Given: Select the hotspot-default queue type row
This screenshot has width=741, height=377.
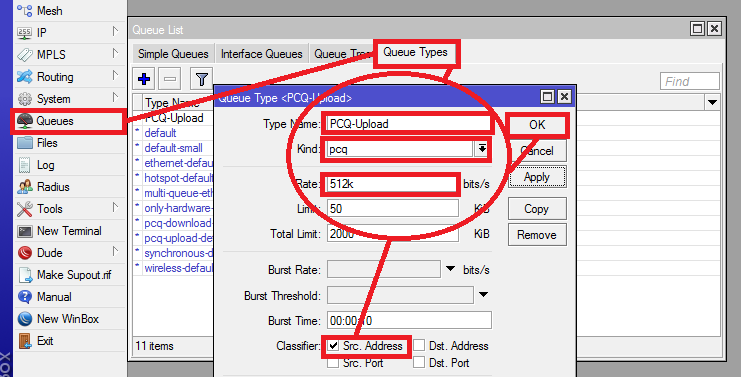Looking at the screenshot, I should pos(173,178).
